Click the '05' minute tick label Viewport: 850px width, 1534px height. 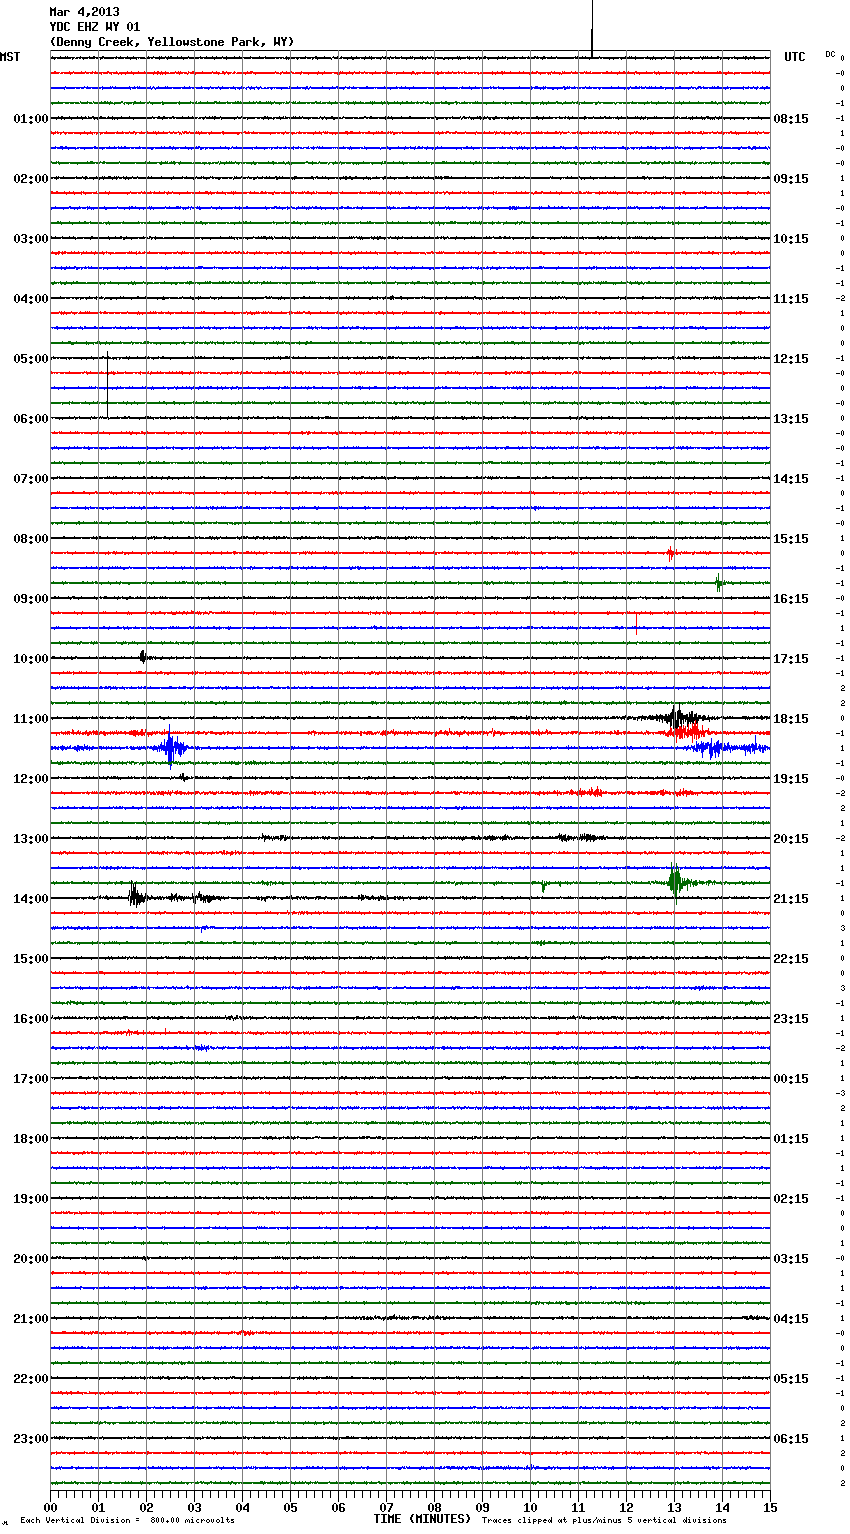pos(290,1507)
